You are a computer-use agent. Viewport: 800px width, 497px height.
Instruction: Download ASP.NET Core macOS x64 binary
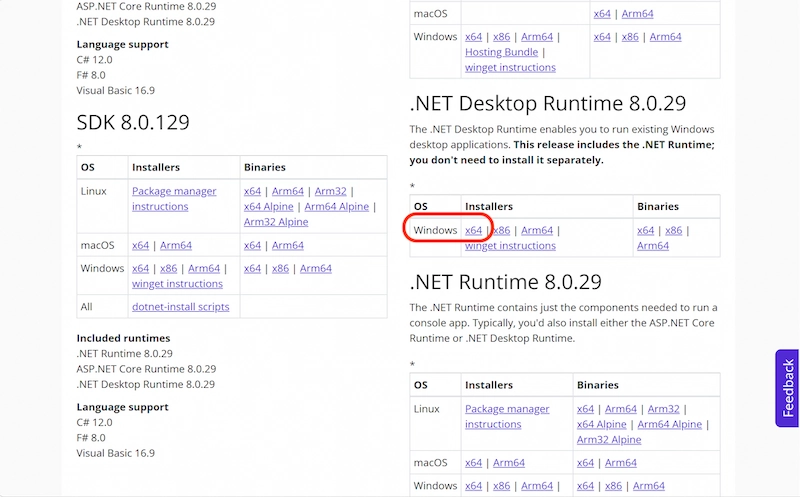click(602, 14)
